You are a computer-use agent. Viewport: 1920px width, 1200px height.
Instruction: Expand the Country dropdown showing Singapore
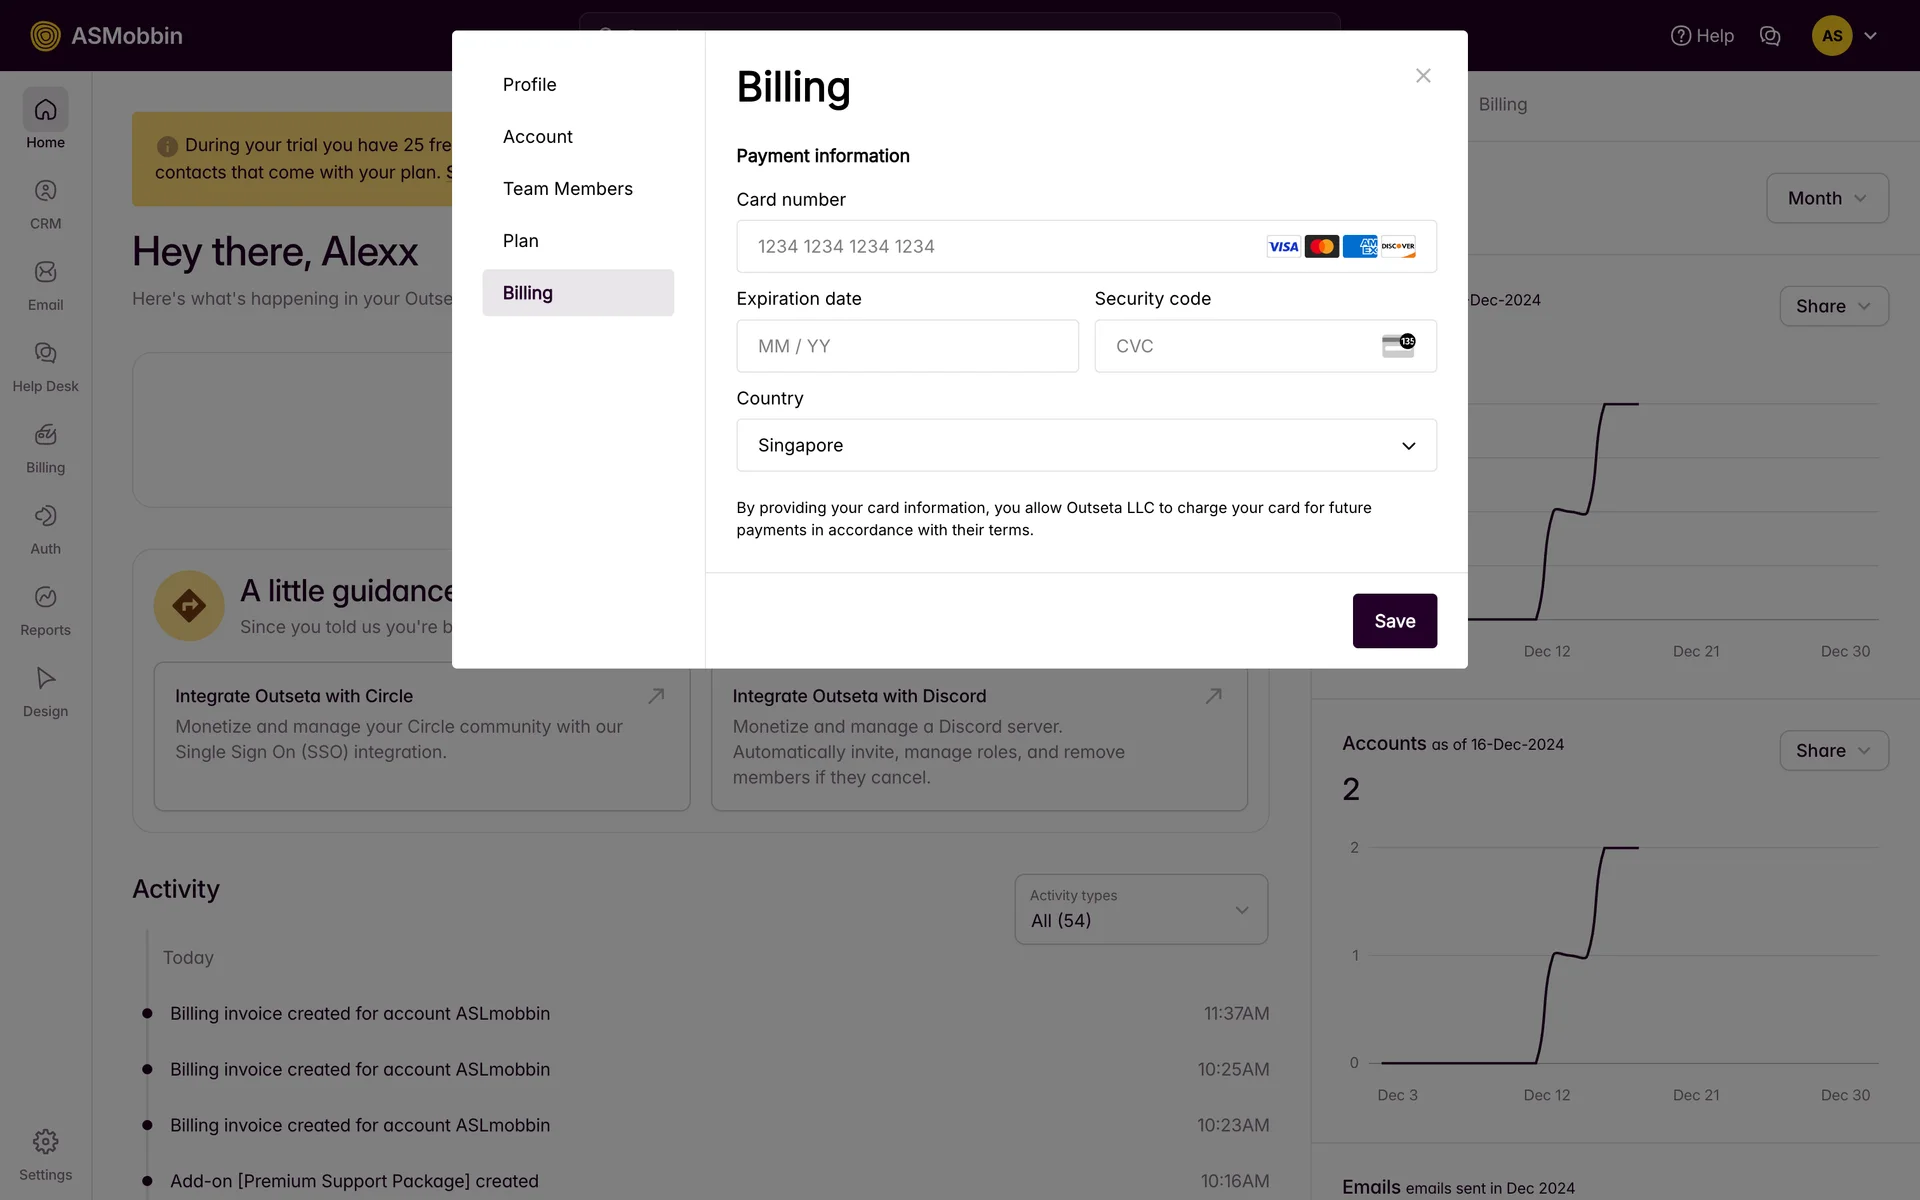click(x=1086, y=445)
